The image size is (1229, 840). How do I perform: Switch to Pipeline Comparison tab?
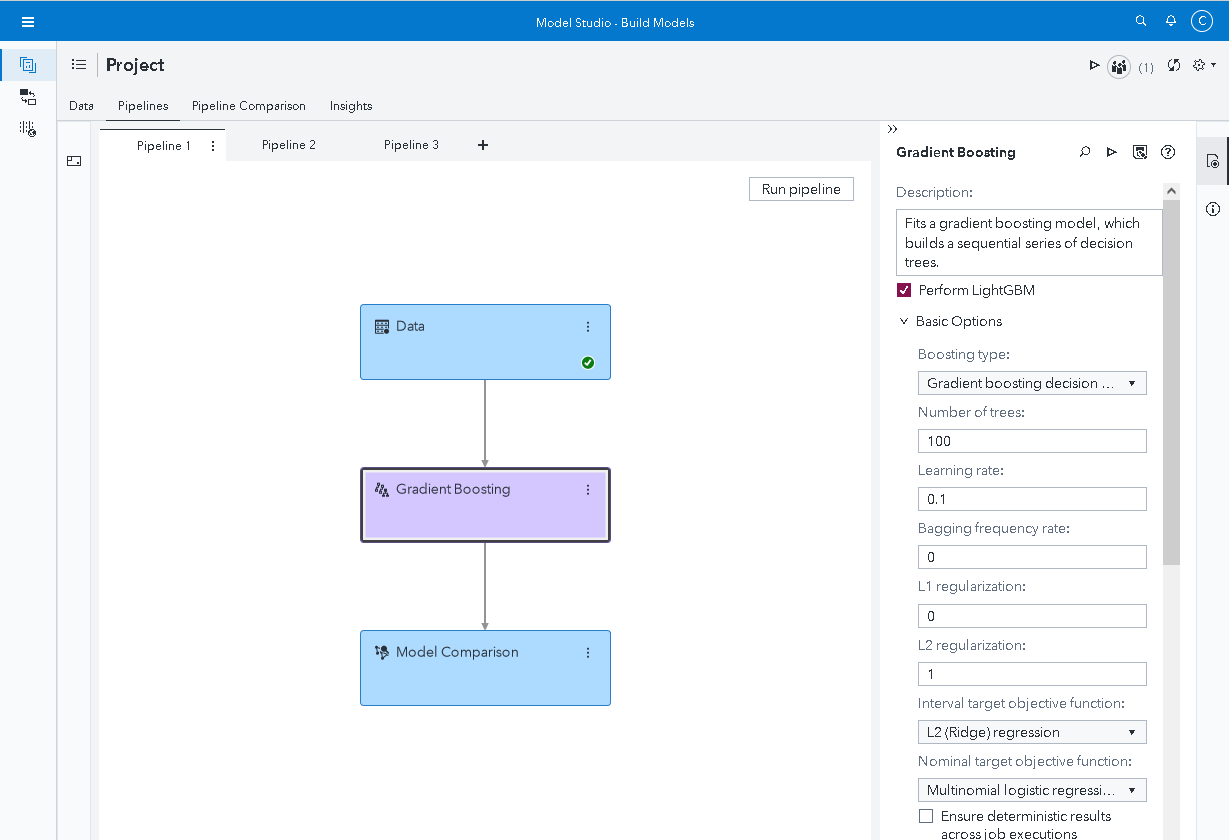tap(249, 106)
